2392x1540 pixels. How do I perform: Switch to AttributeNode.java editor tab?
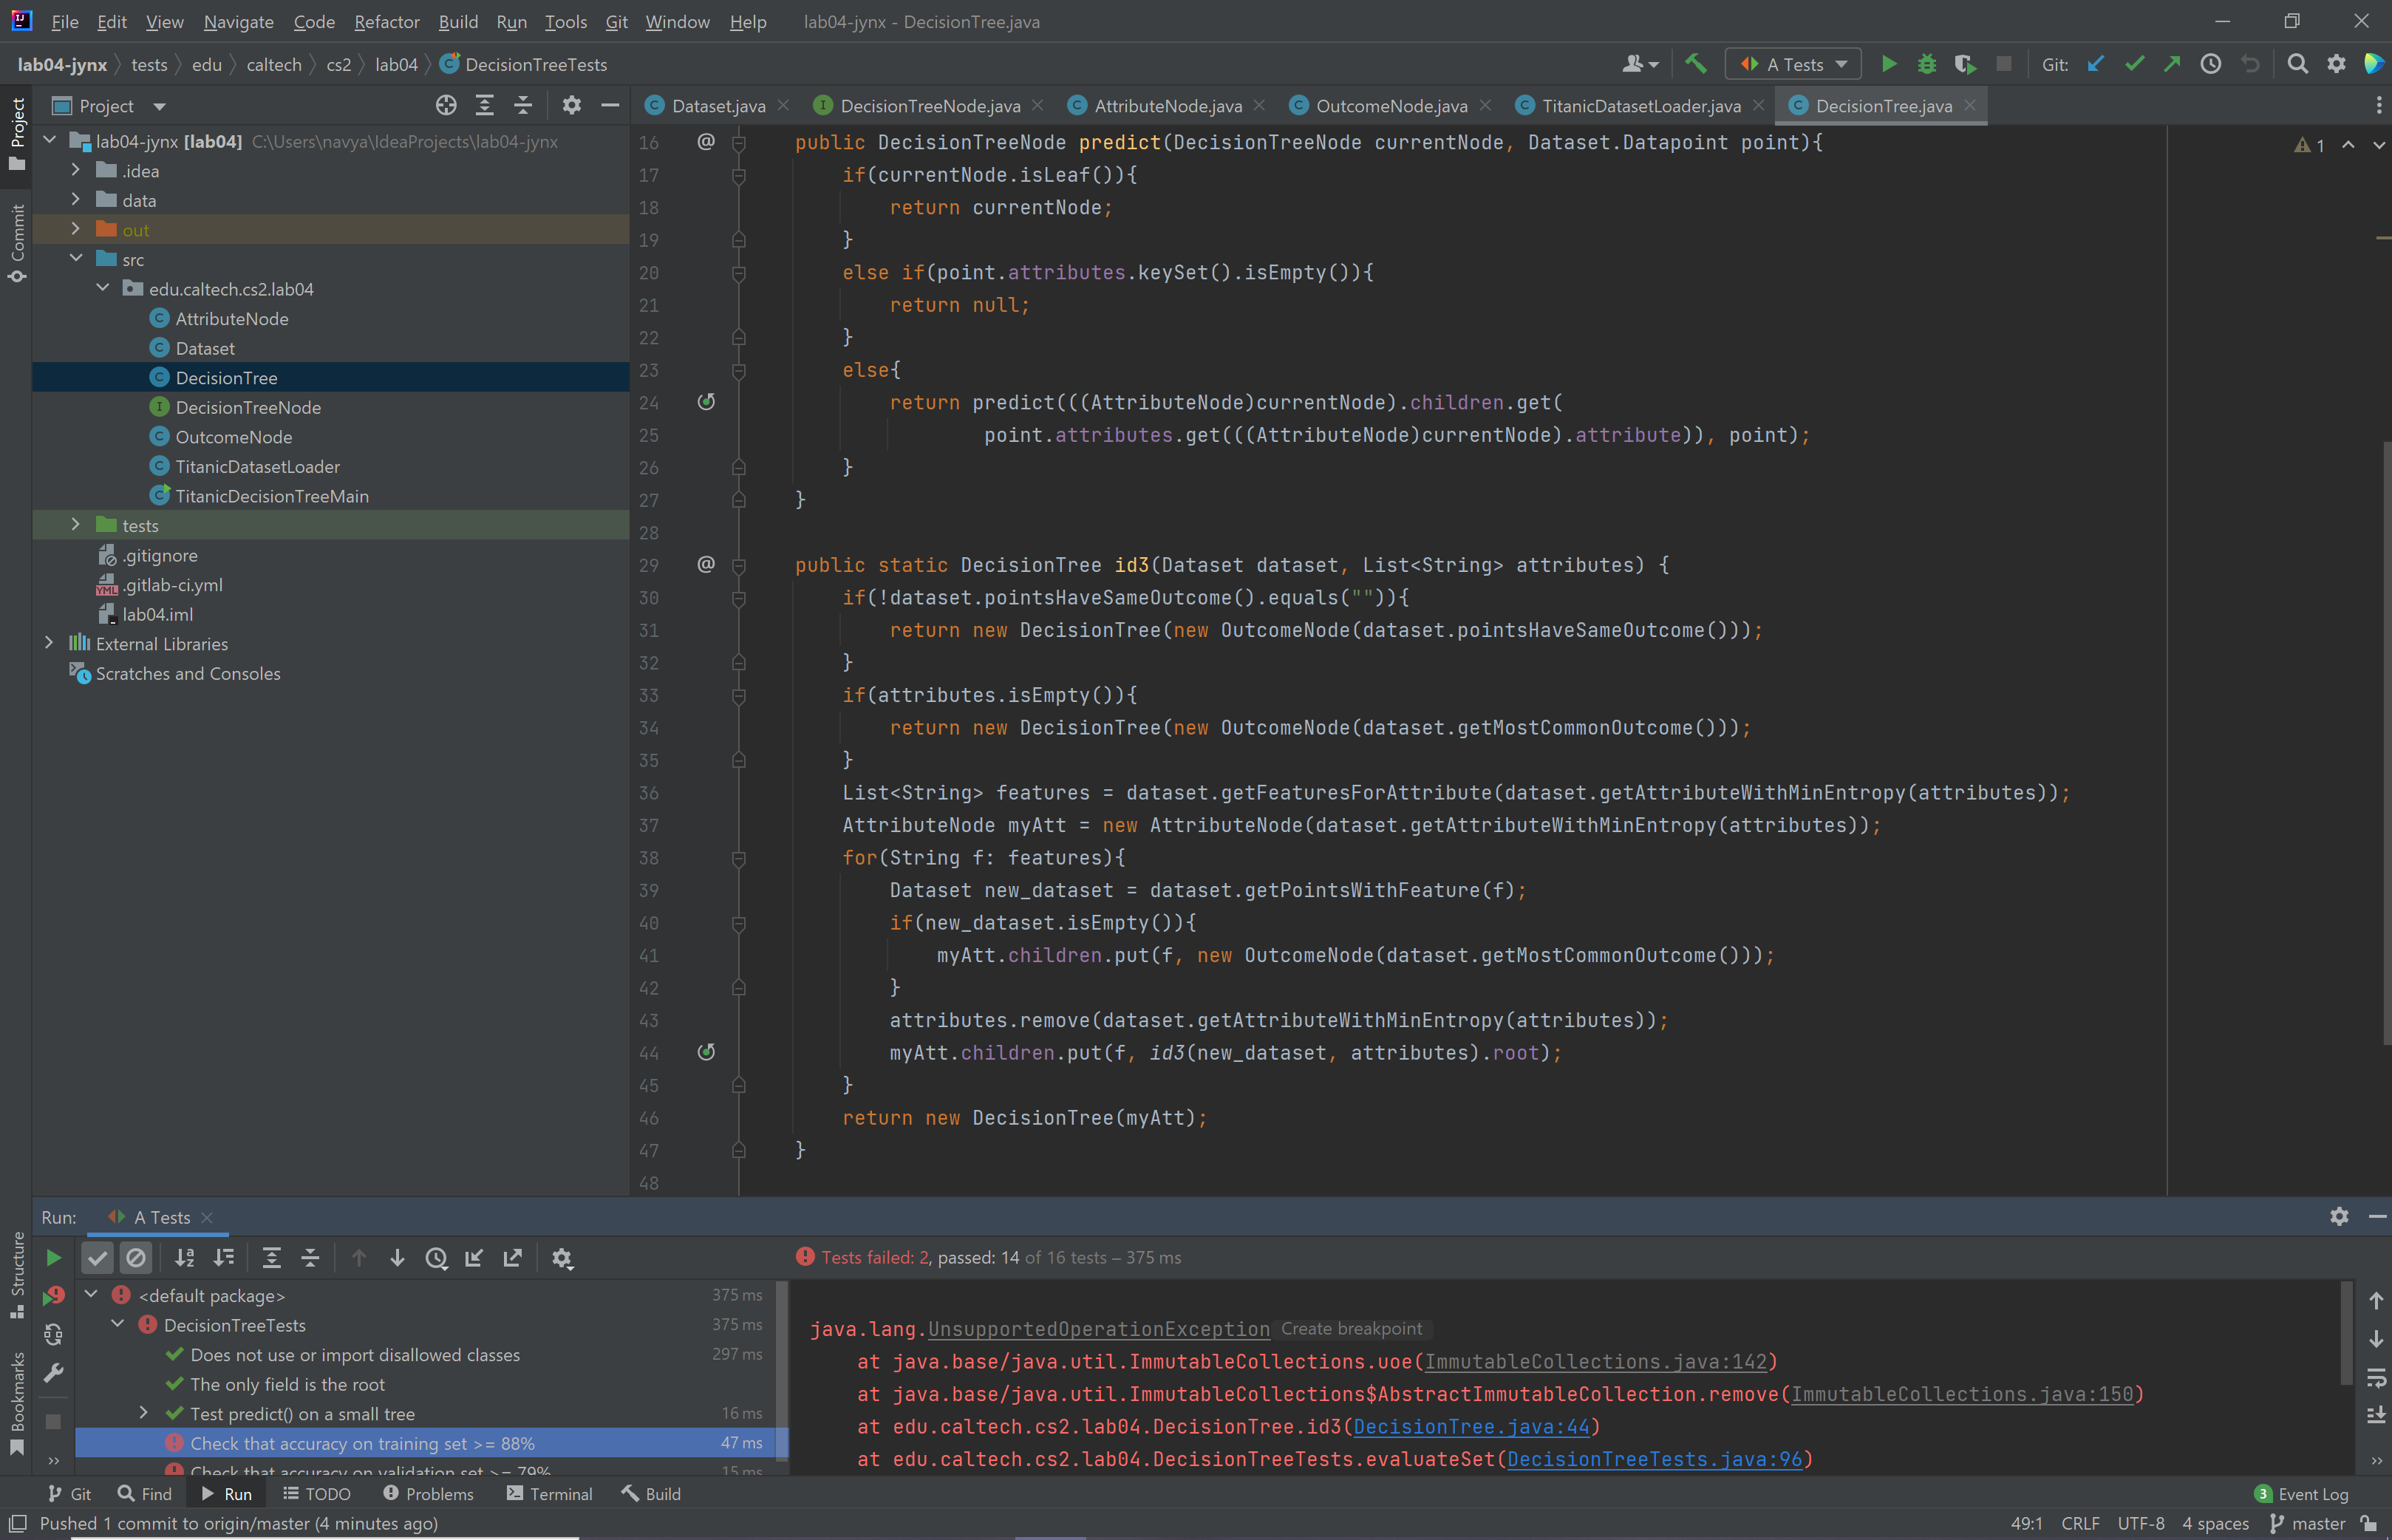[x=1167, y=106]
